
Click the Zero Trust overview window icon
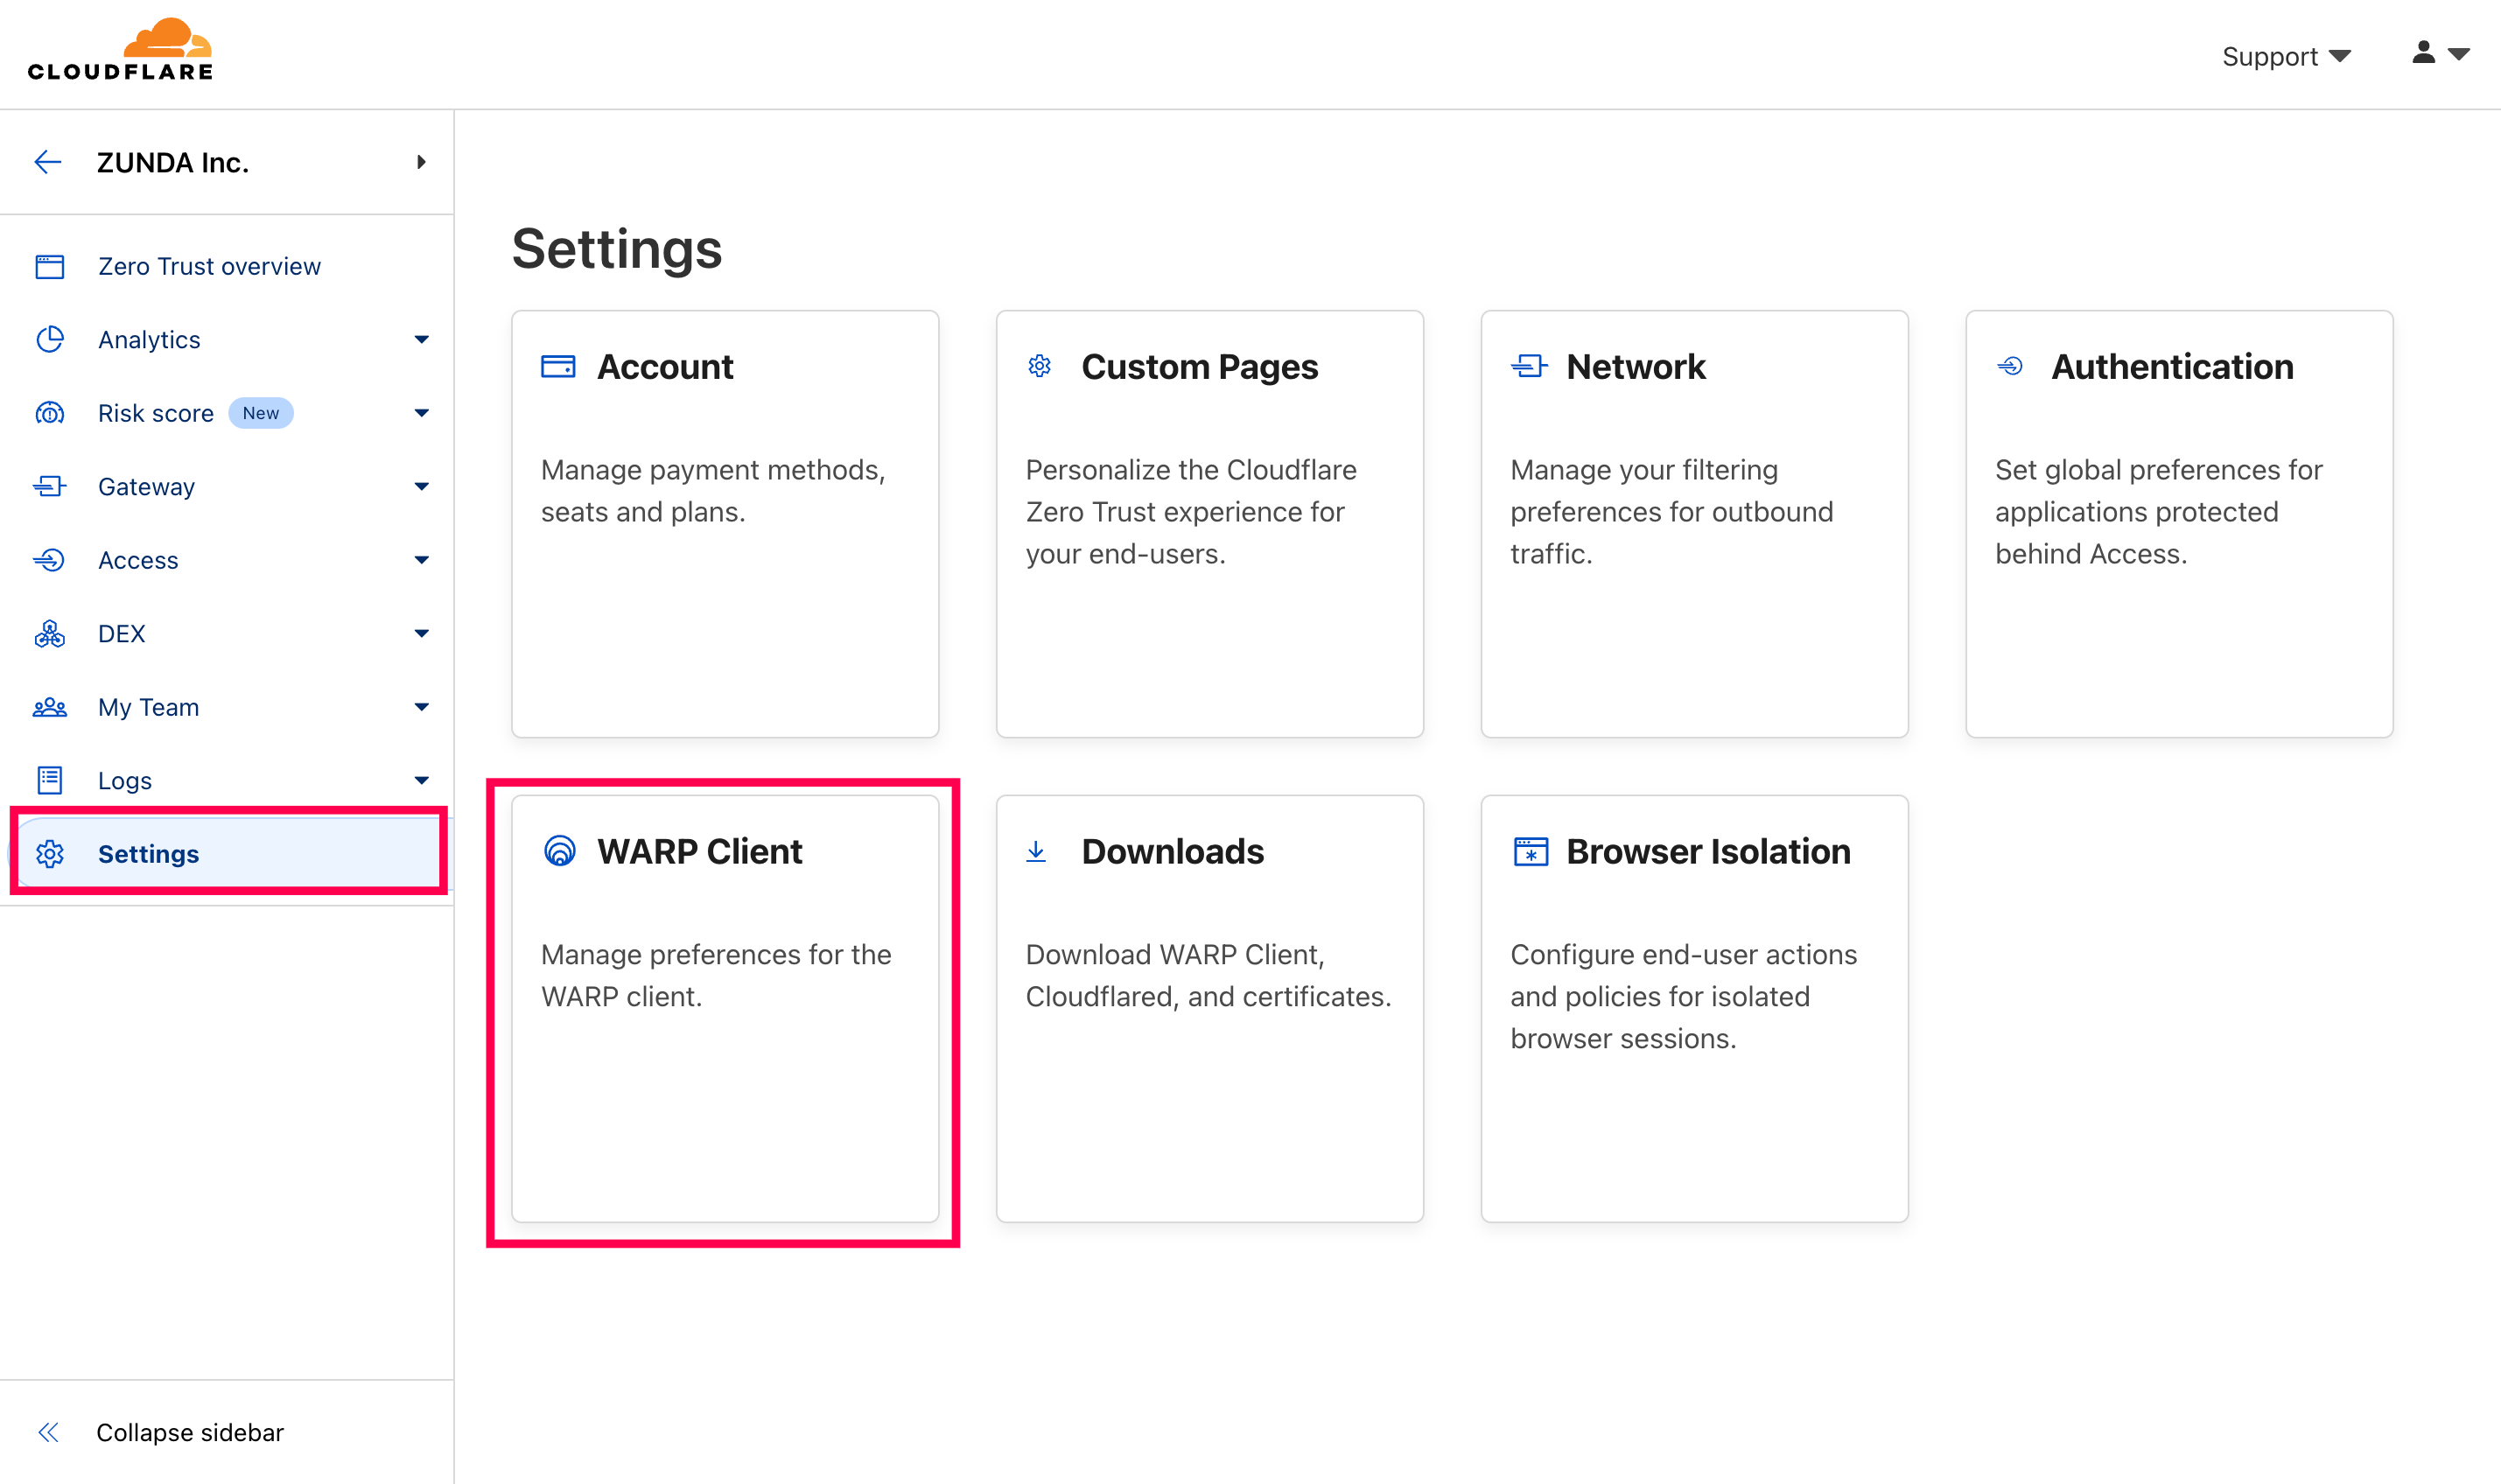click(x=50, y=266)
